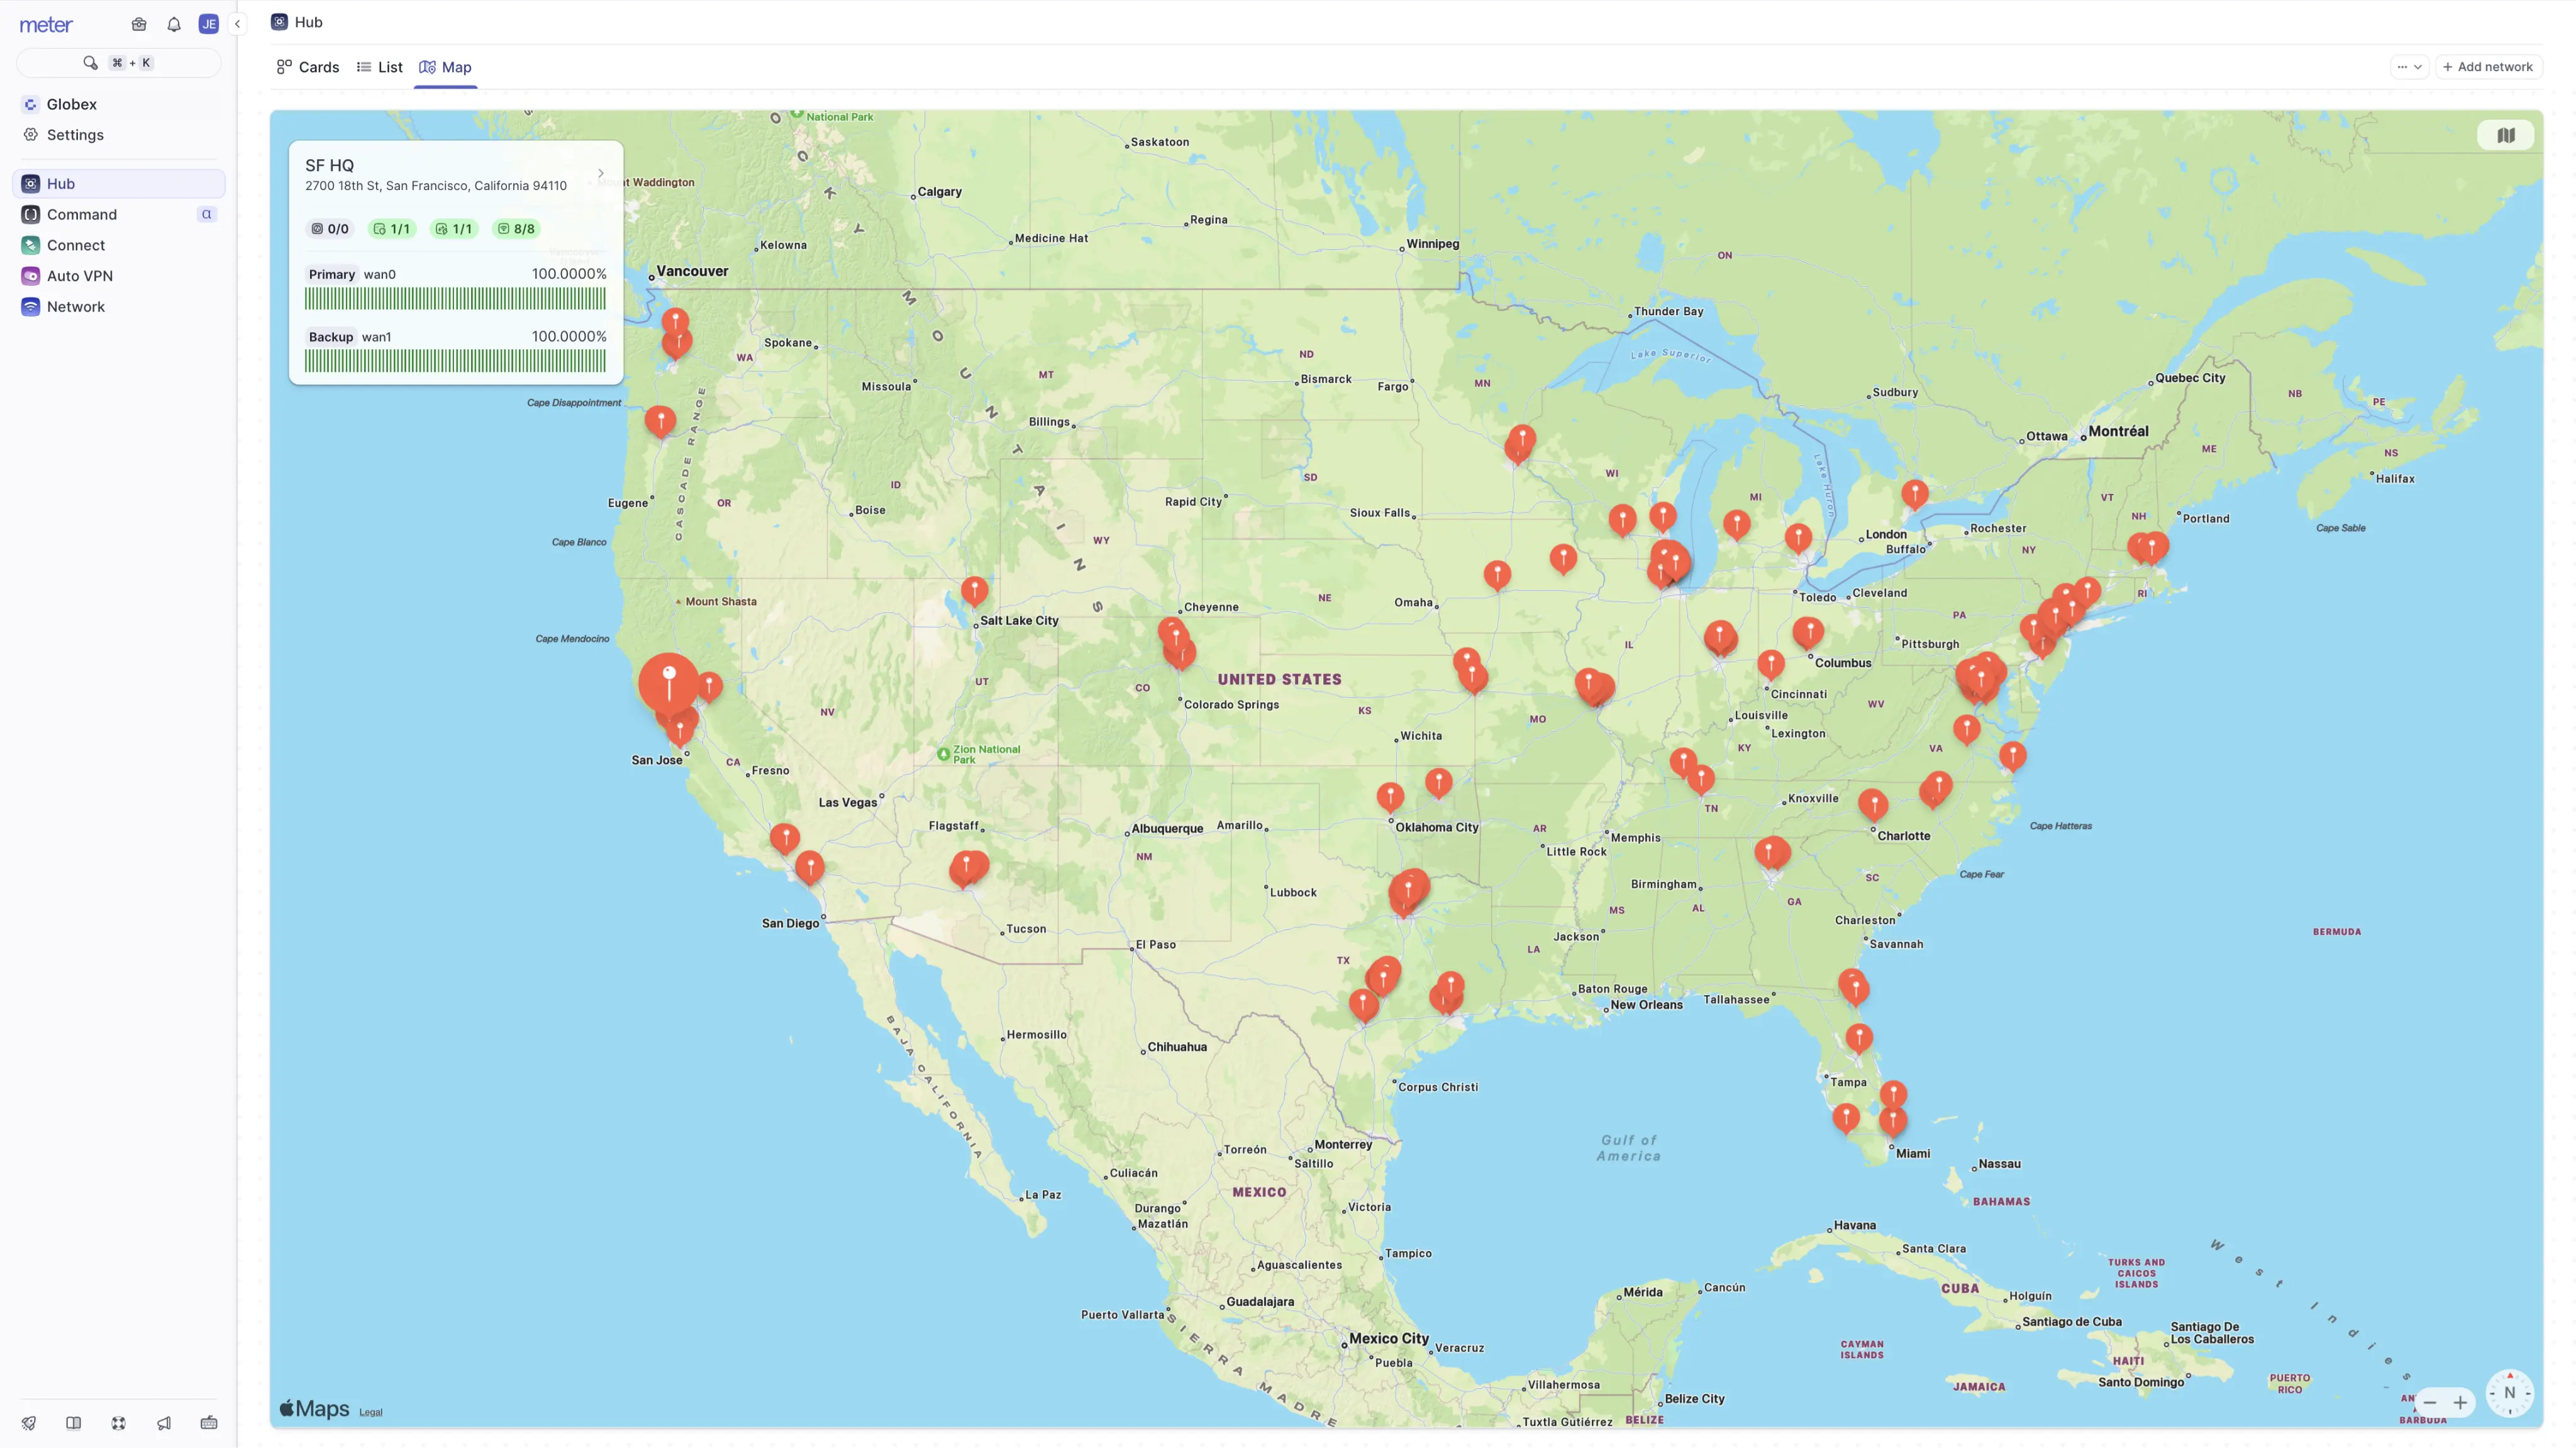2576x1448 pixels.
Task: Click the rocket icon in sidebar footer
Action: [x=29, y=1423]
